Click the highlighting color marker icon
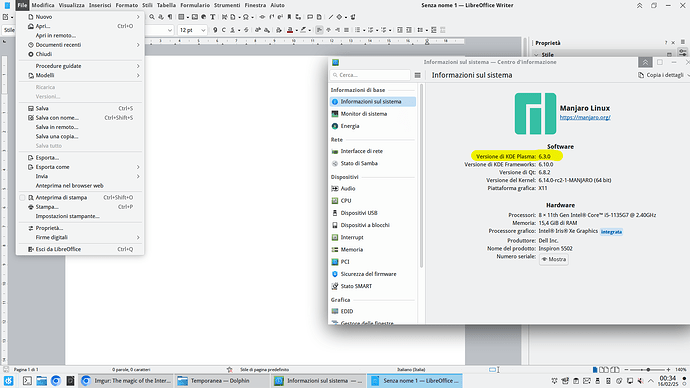 pos(303,30)
